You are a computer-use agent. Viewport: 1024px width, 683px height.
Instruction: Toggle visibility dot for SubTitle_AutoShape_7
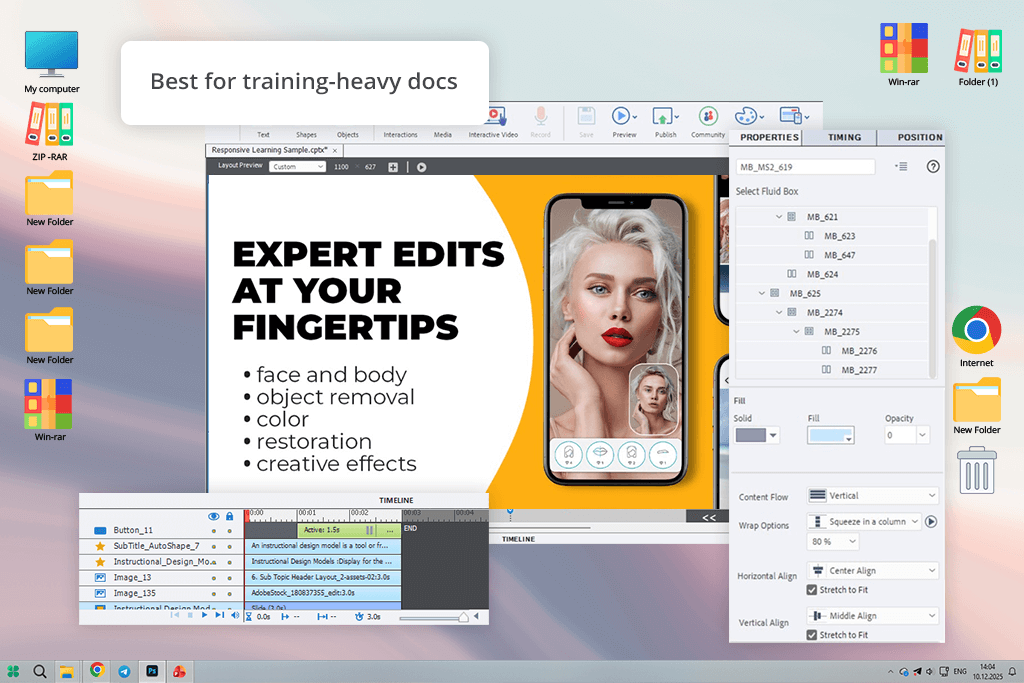point(214,547)
